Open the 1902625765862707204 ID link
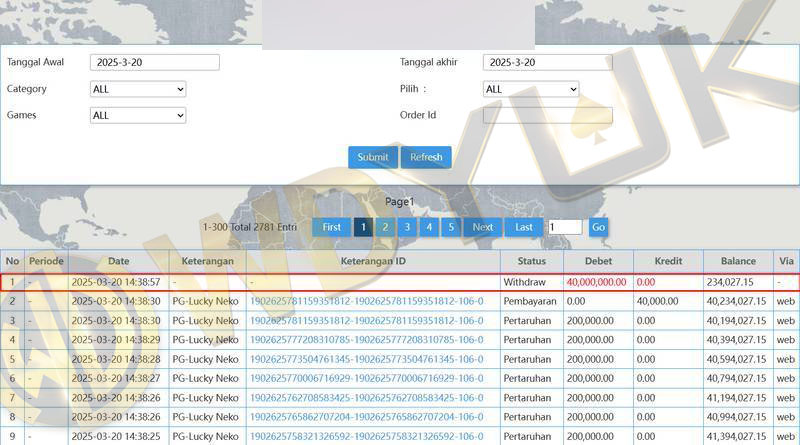This screenshot has width=800, height=445. tap(366, 417)
